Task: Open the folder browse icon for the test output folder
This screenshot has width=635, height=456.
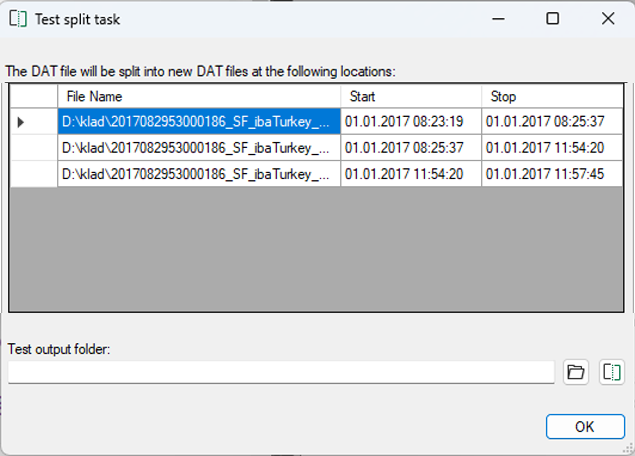Action: [575, 372]
